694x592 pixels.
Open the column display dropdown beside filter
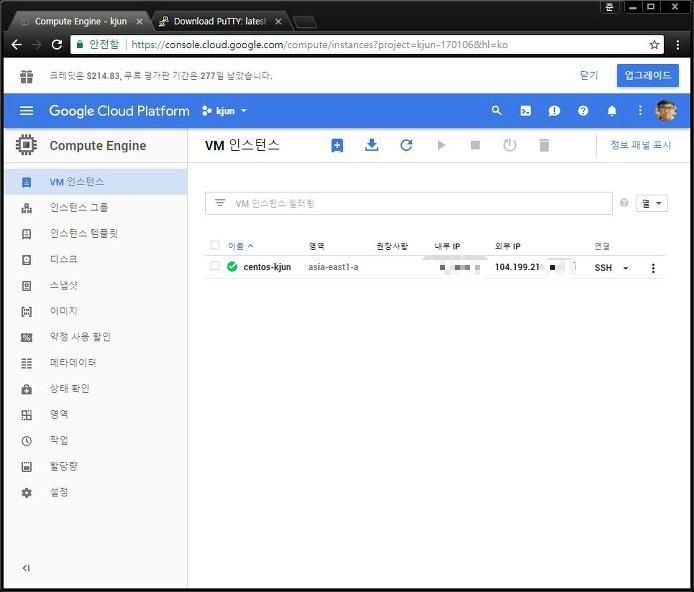tap(652, 204)
